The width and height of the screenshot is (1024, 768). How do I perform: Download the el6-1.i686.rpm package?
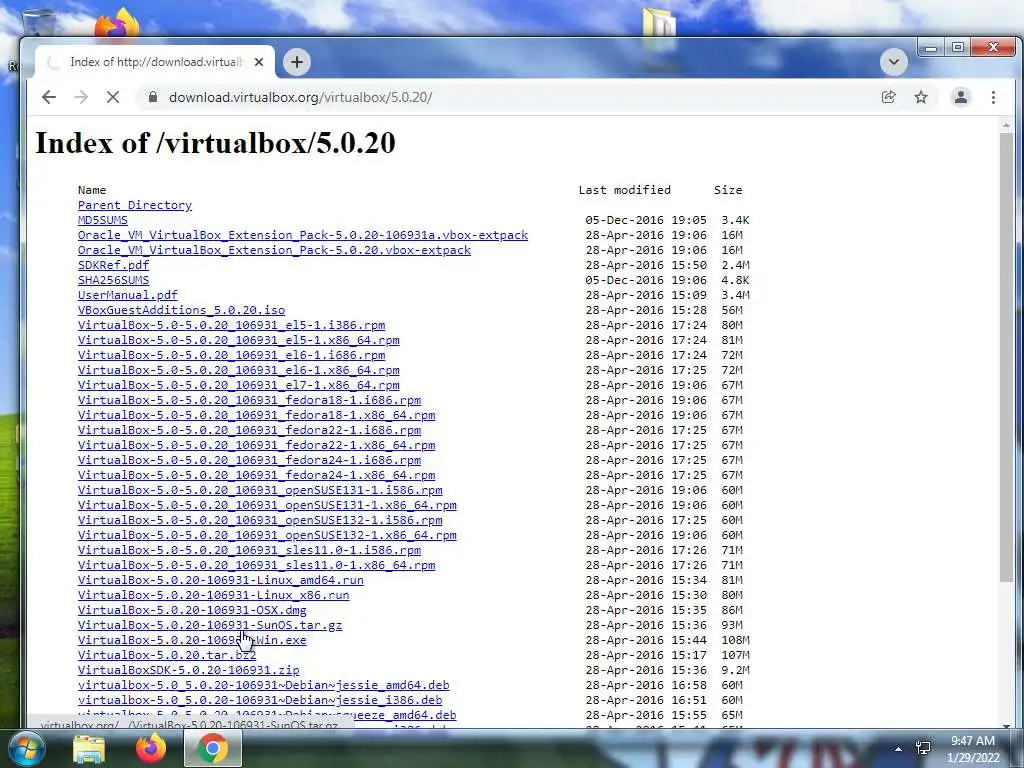coord(231,355)
